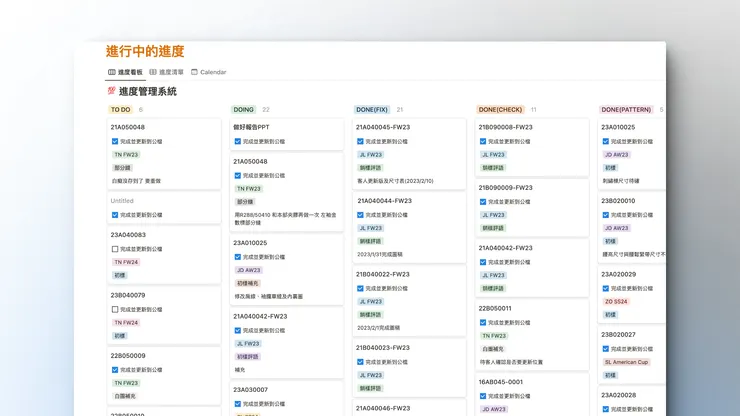
Task: Open card 21B040023-FW23
Action: coord(409,368)
